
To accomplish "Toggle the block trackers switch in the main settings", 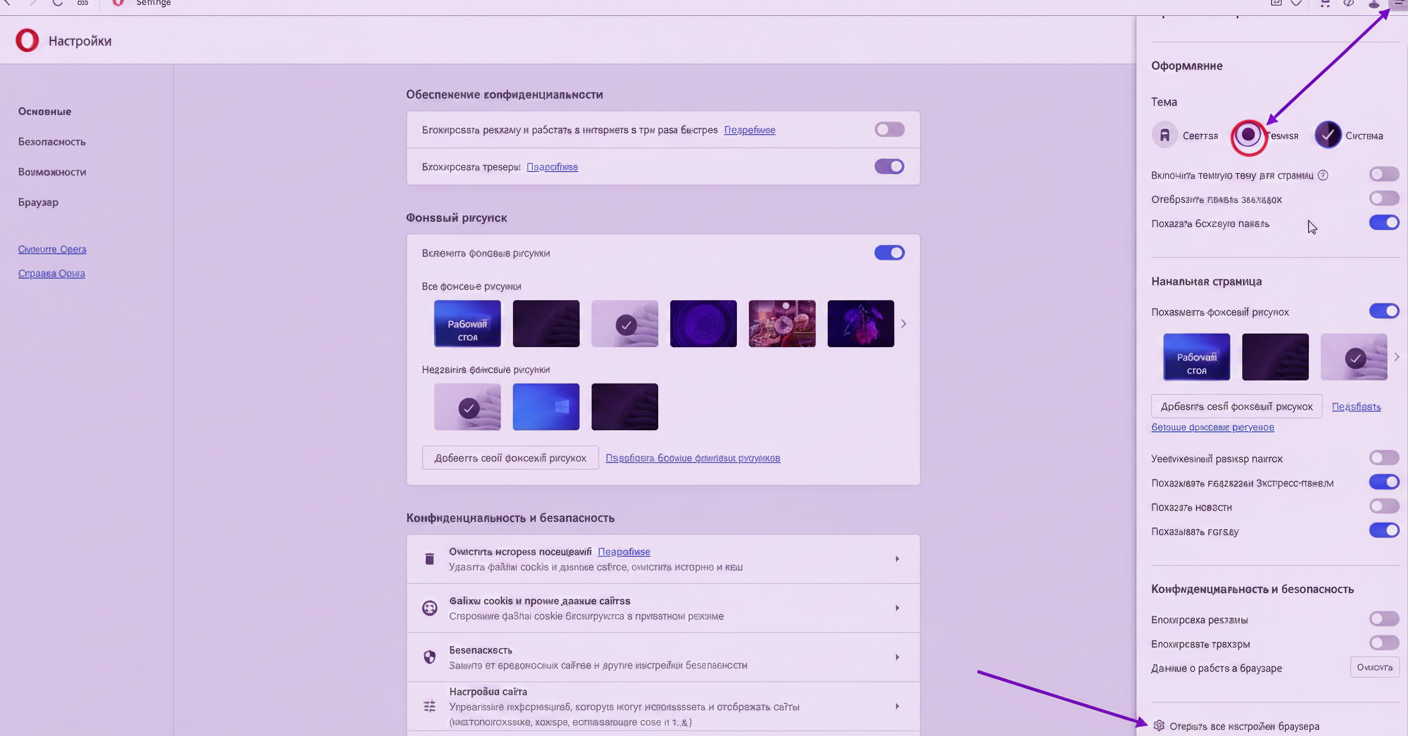I will (x=889, y=167).
